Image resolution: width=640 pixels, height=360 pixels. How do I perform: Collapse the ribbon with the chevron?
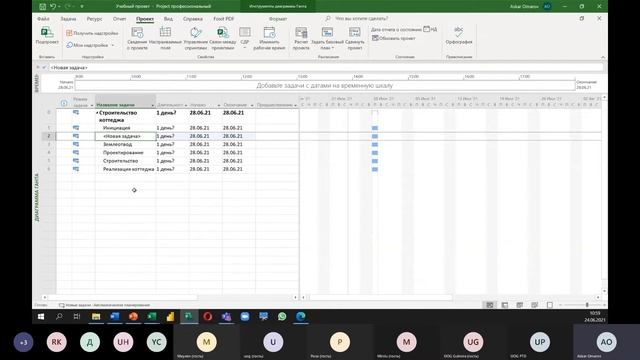point(603,57)
